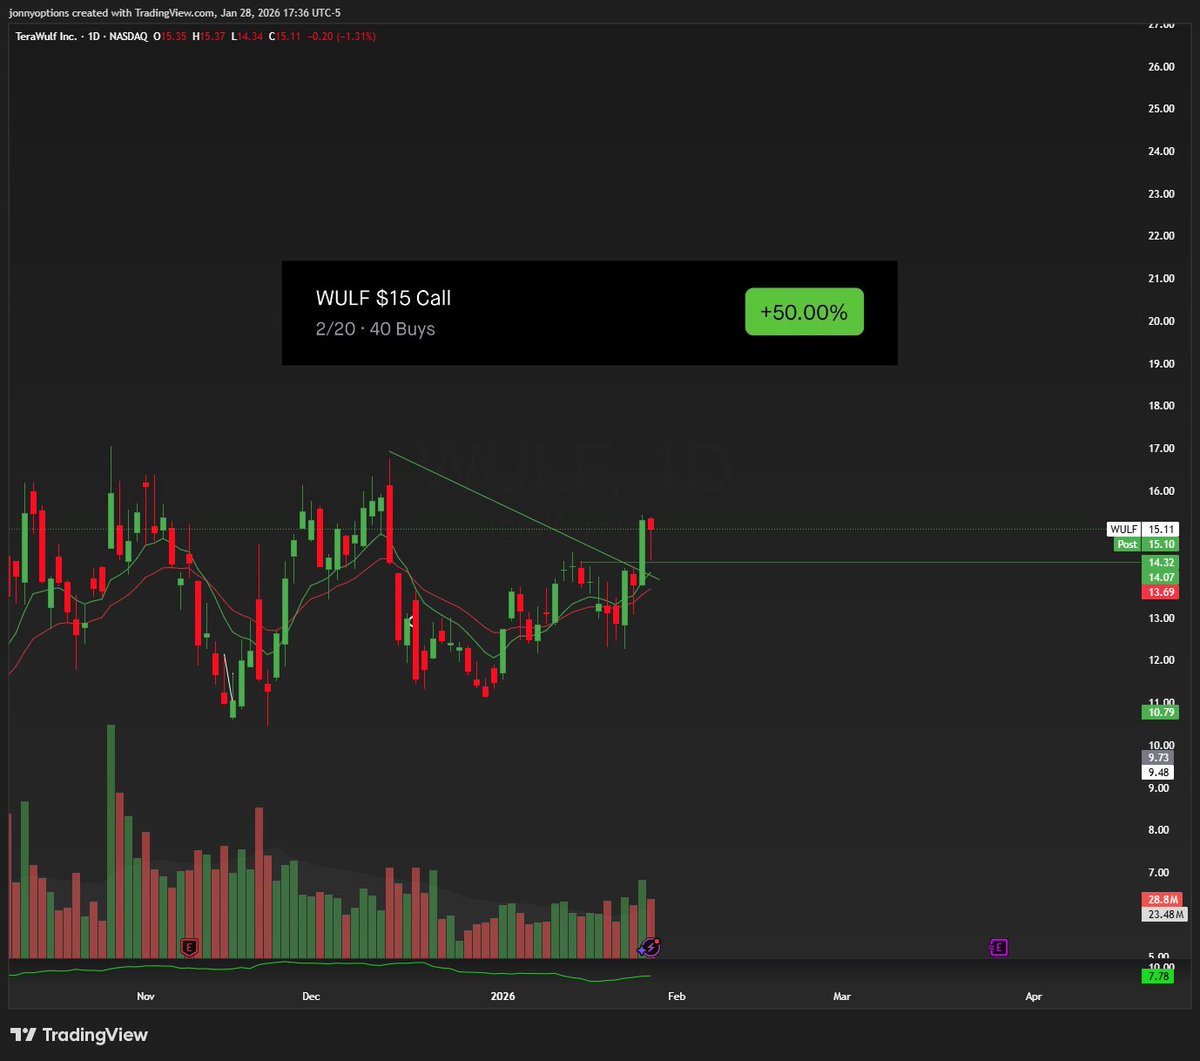This screenshot has width=1200, height=1061.
Task: Click the Feb label on time axis
Action: click(x=677, y=996)
